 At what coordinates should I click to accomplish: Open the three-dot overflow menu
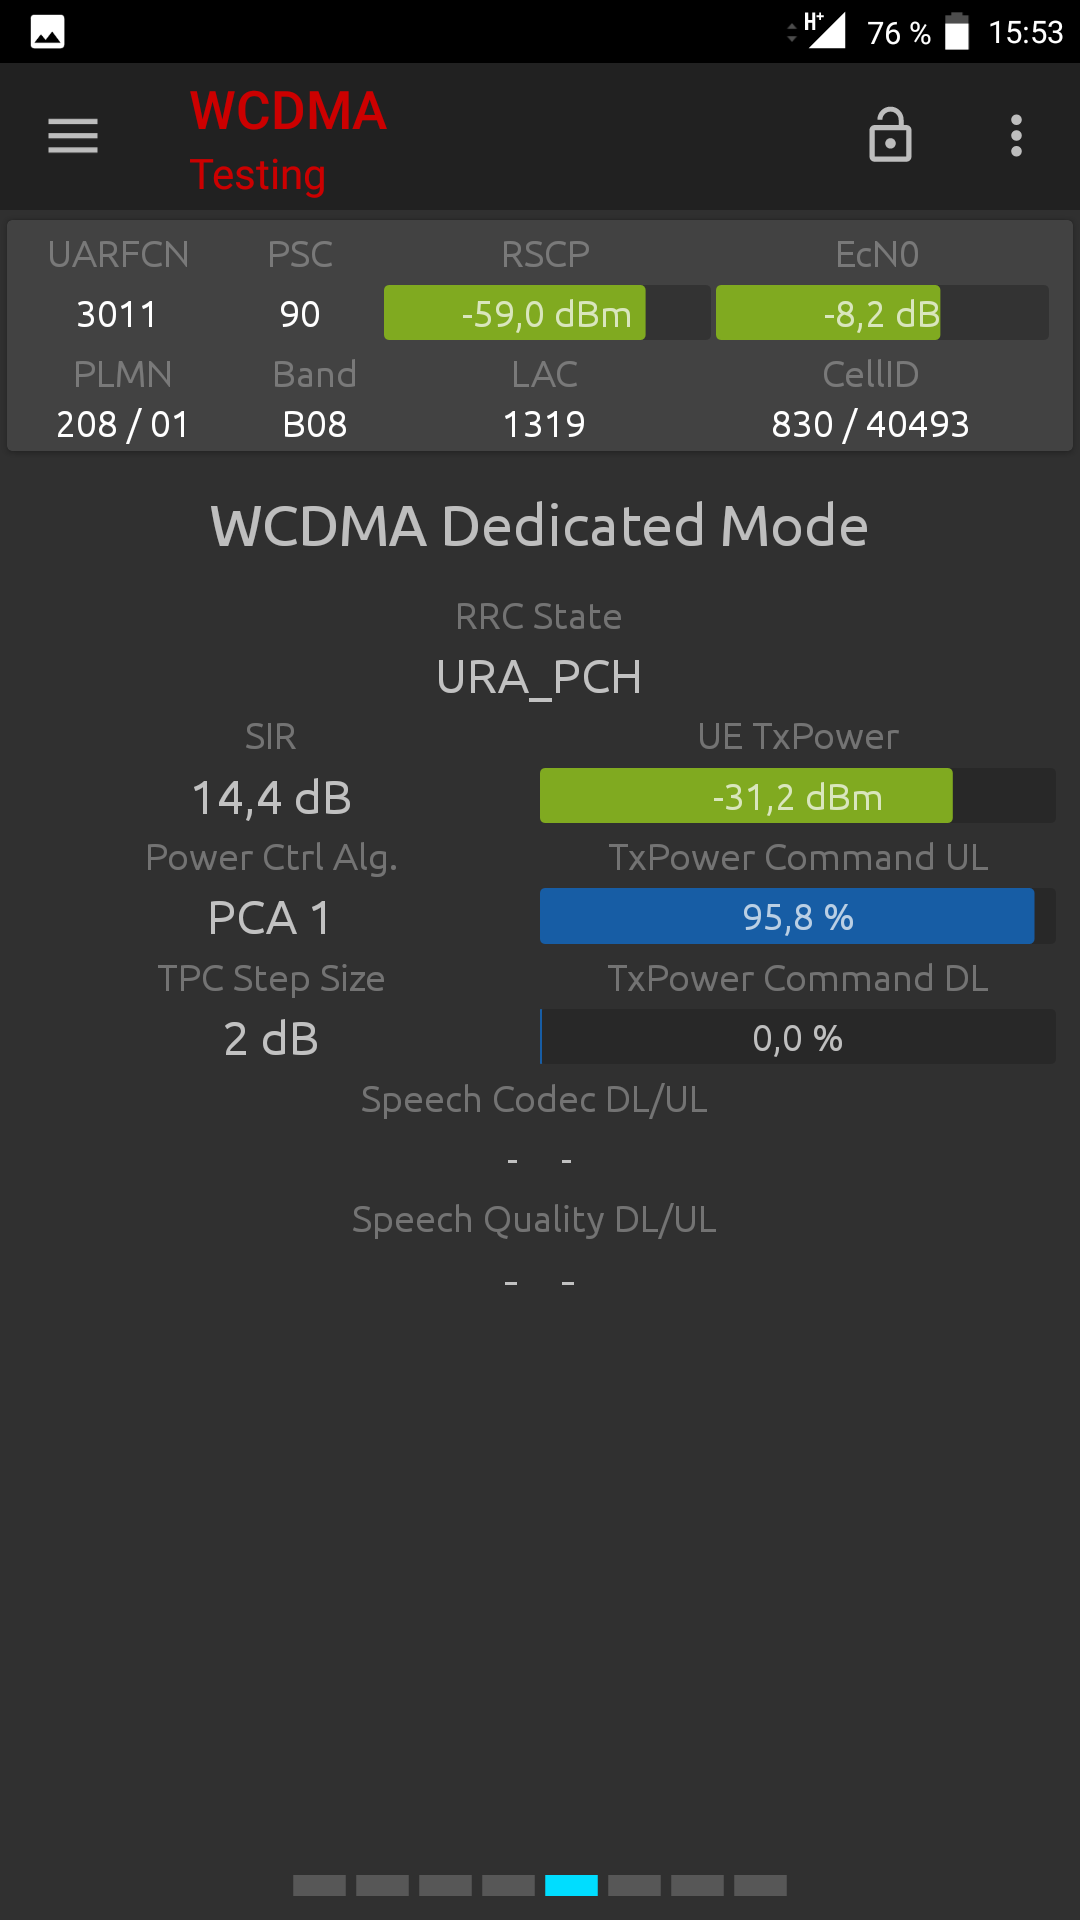pos(1016,136)
